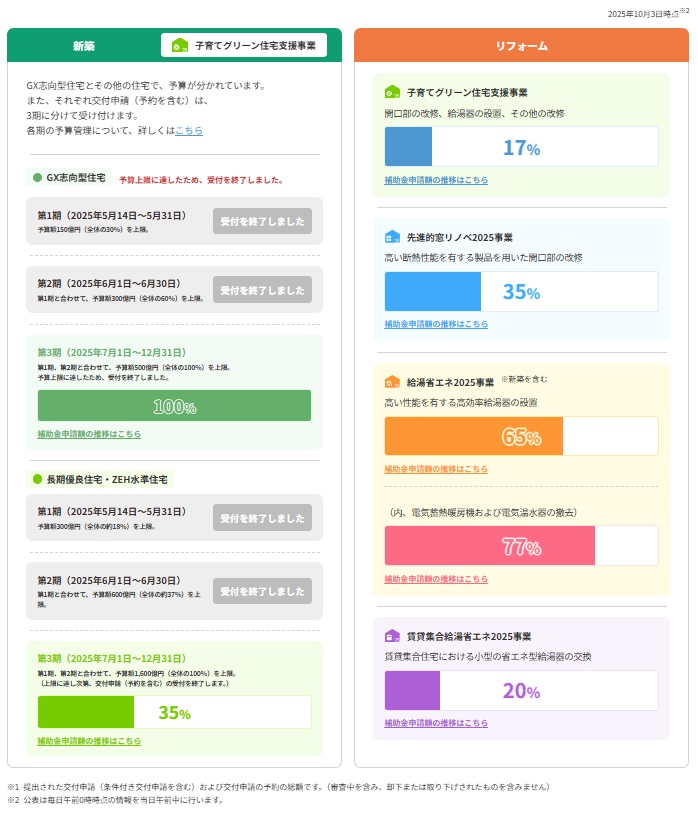Open 補助金申請額の推移 link under 先進的窓リノベ
The image size is (698, 814).
[436, 324]
